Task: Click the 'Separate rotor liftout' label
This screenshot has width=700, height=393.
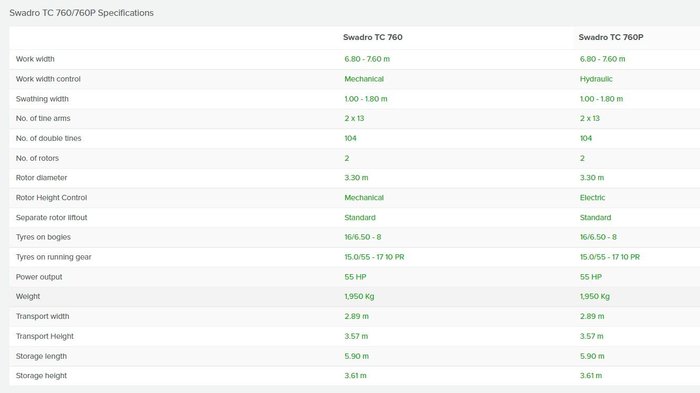Action: (x=51, y=217)
